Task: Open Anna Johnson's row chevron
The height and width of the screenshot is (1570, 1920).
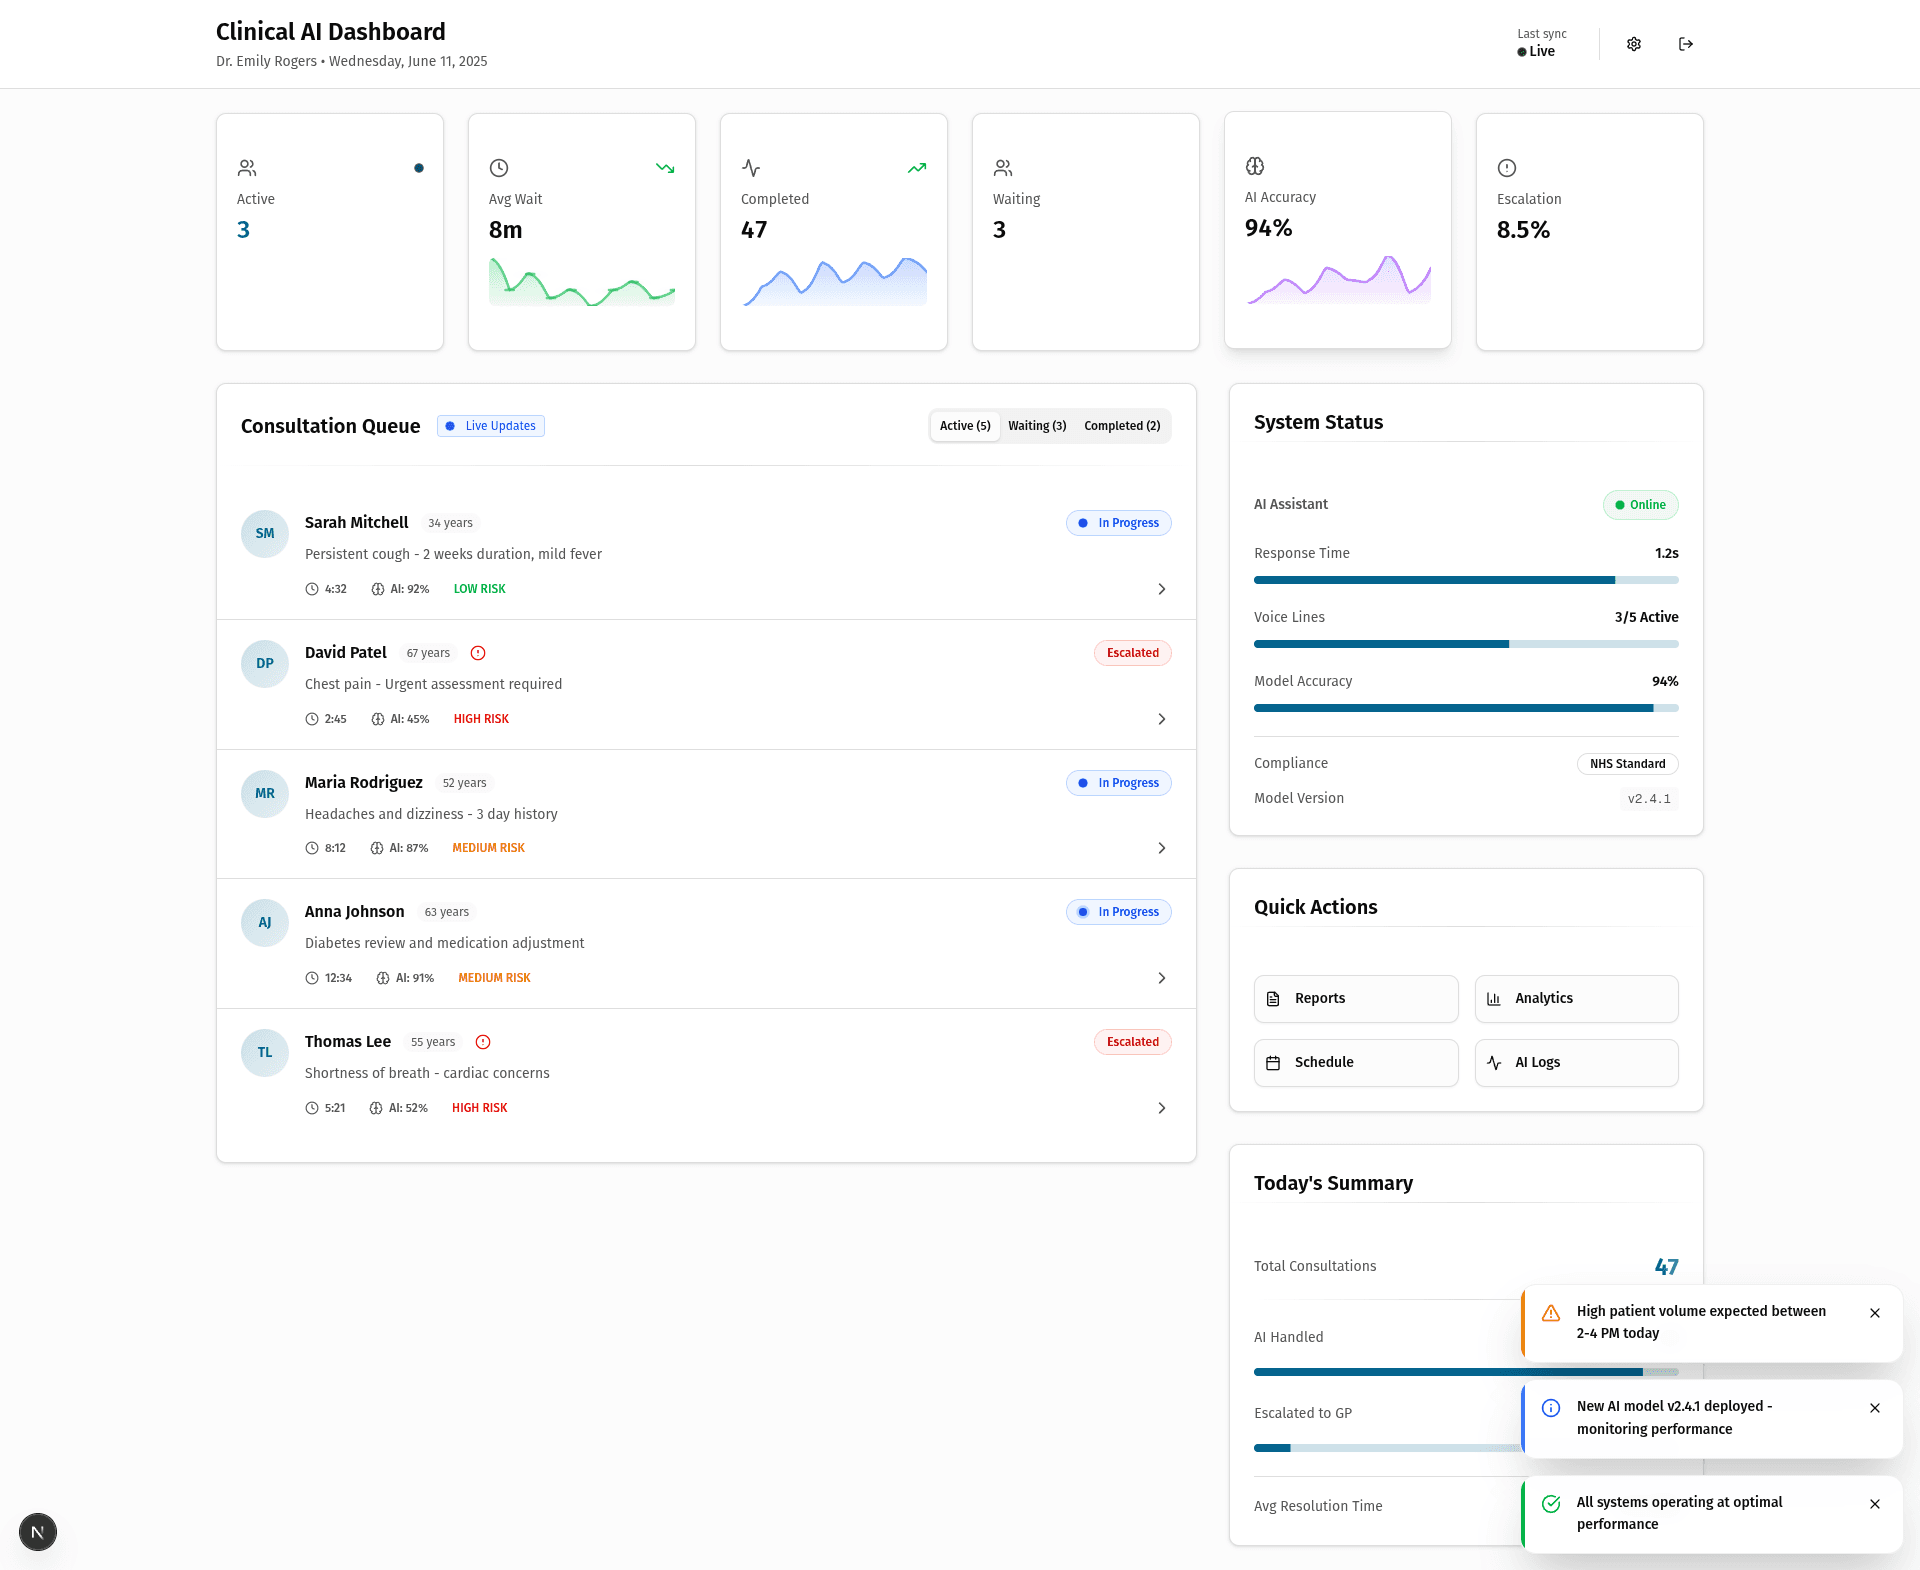Action: tap(1161, 978)
